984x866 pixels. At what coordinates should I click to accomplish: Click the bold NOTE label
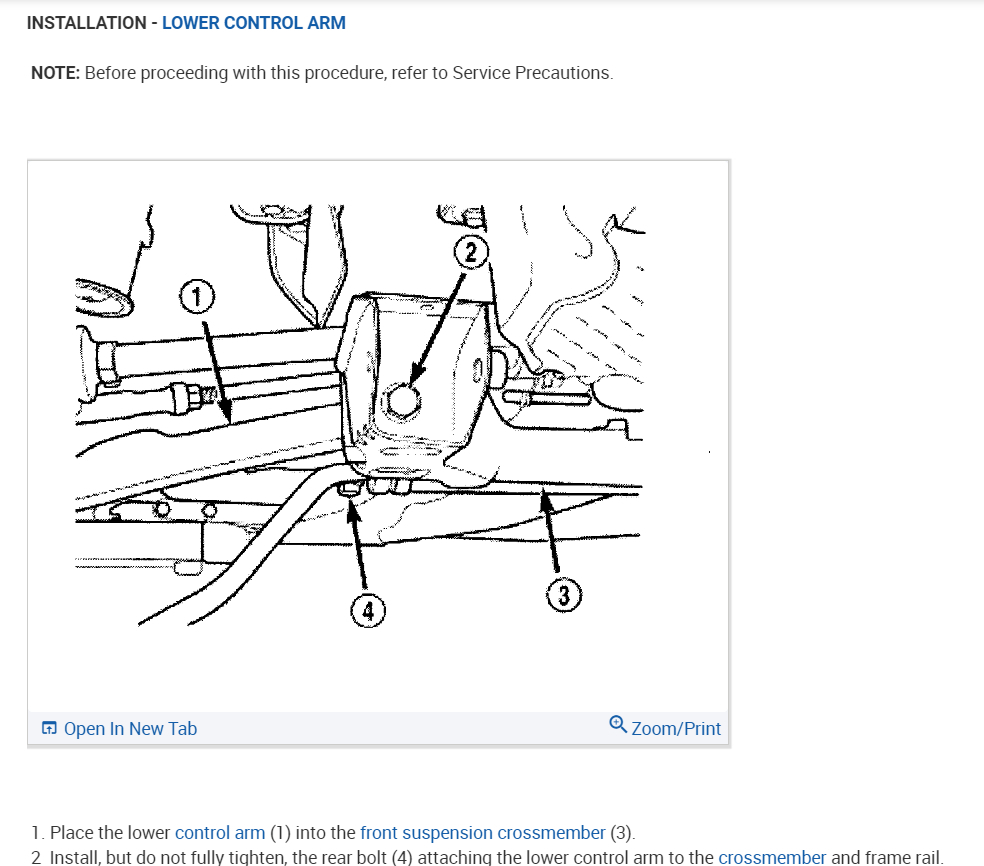pyautogui.click(x=55, y=73)
